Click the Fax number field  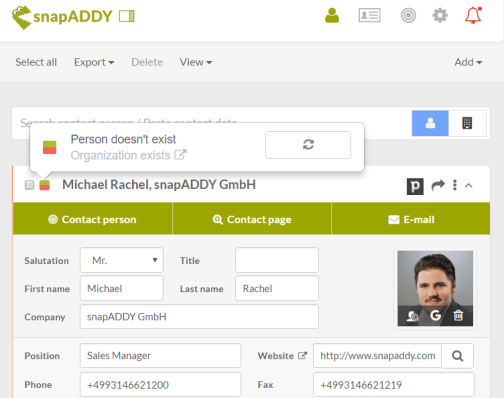tap(394, 385)
